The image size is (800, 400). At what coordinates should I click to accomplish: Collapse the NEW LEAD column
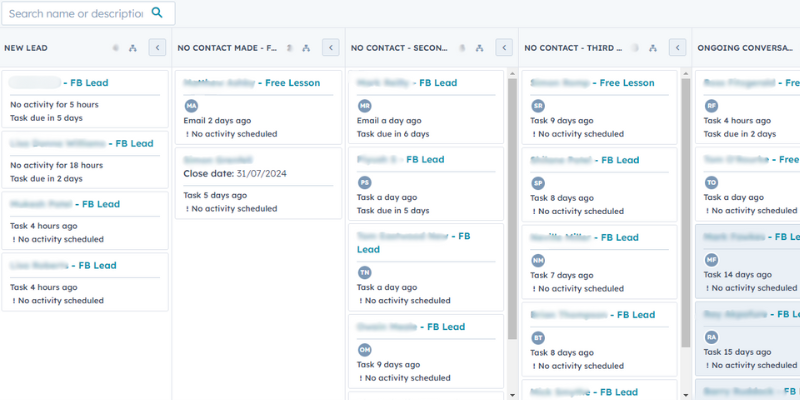[157, 47]
